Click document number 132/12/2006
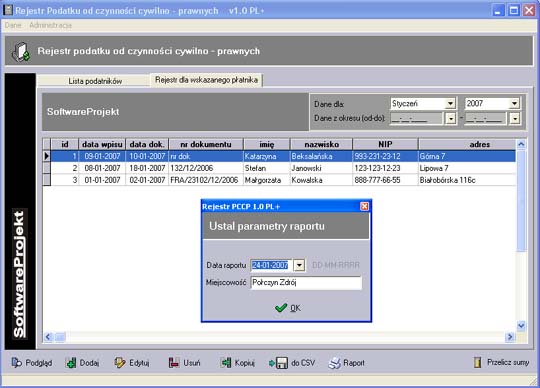The width and height of the screenshot is (540, 388). click(x=206, y=168)
